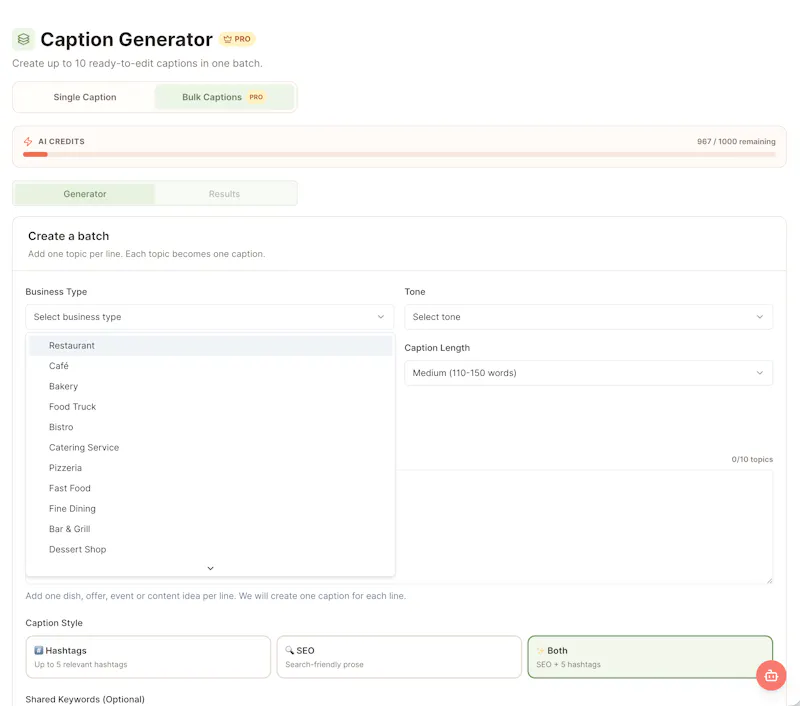This screenshot has height=706, width=800.
Task: Open the Results tab
Action: [x=224, y=194]
